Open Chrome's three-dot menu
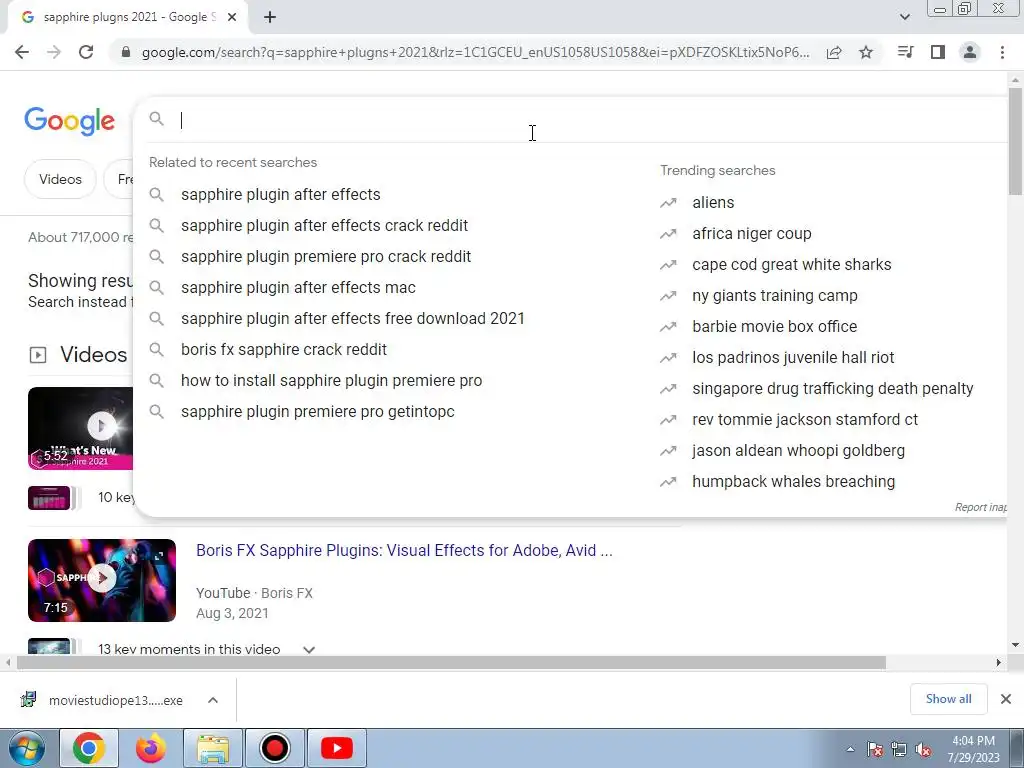This screenshot has width=1024, height=768. [1002, 52]
